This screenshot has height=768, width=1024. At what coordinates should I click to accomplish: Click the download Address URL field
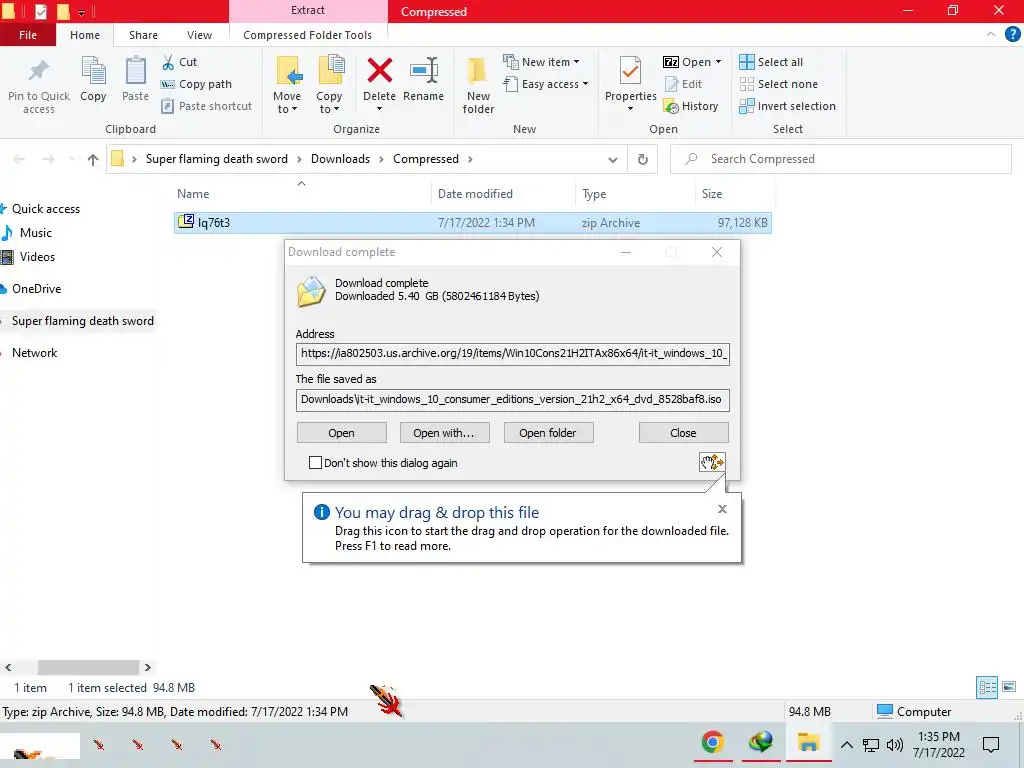[x=513, y=353]
